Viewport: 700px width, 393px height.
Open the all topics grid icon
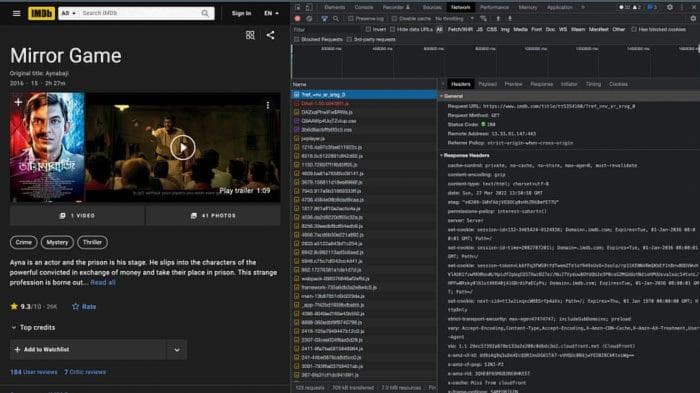pyautogui.click(x=250, y=35)
